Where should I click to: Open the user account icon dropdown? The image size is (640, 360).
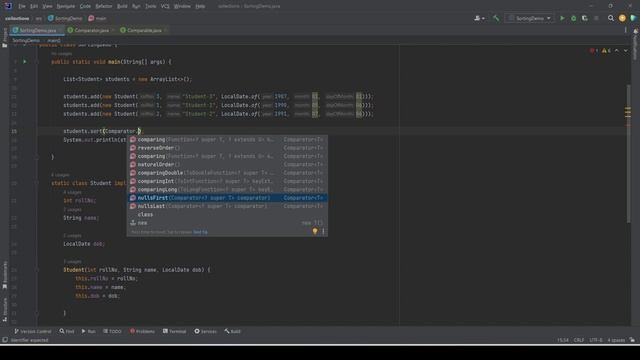(x=480, y=18)
